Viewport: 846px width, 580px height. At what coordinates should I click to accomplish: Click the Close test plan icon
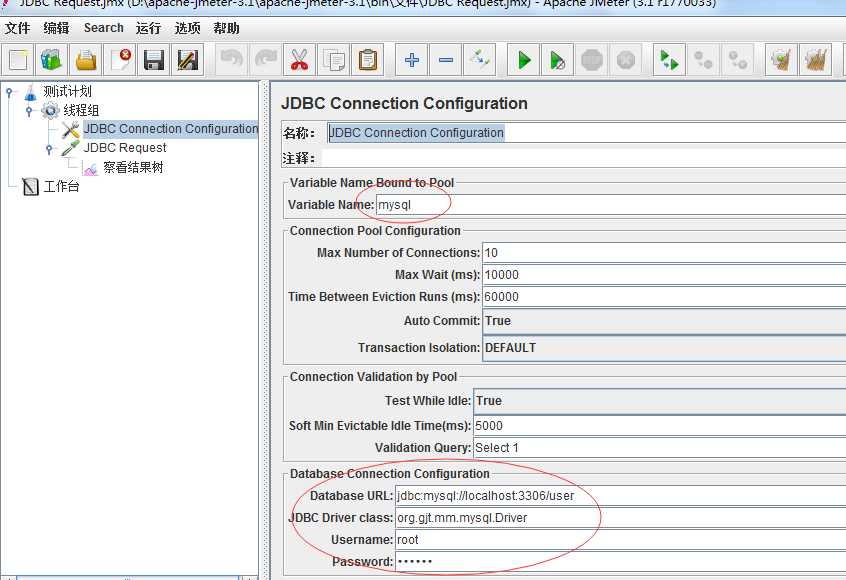(x=120, y=60)
